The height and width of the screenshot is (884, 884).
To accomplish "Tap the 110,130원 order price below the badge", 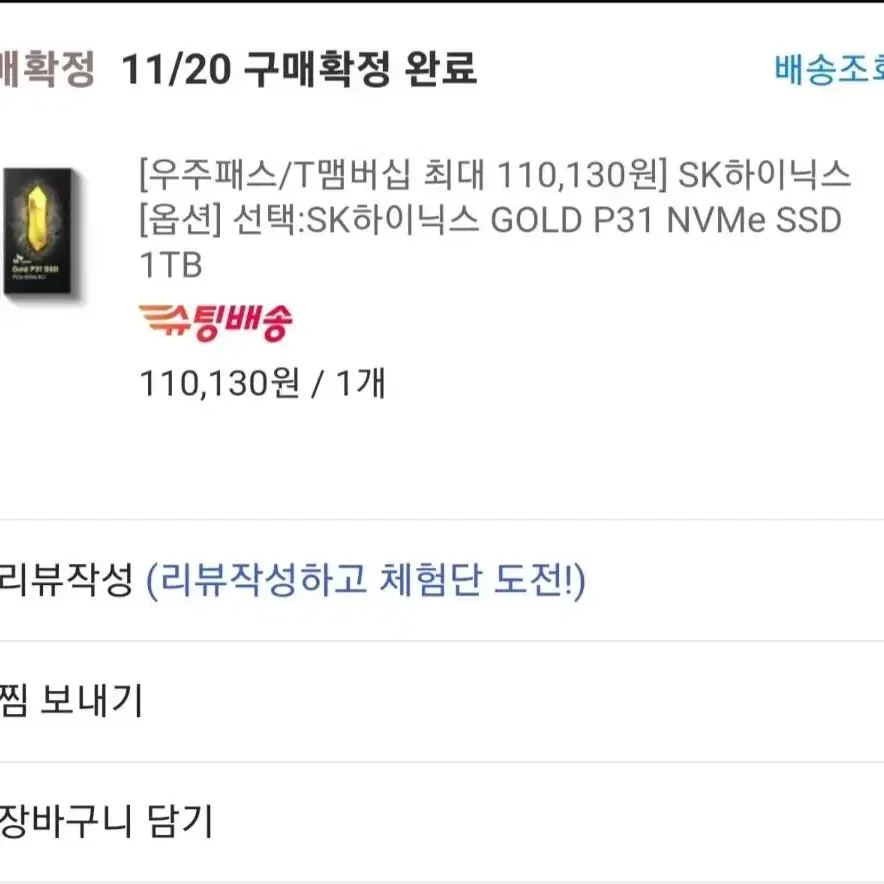I will (x=220, y=384).
